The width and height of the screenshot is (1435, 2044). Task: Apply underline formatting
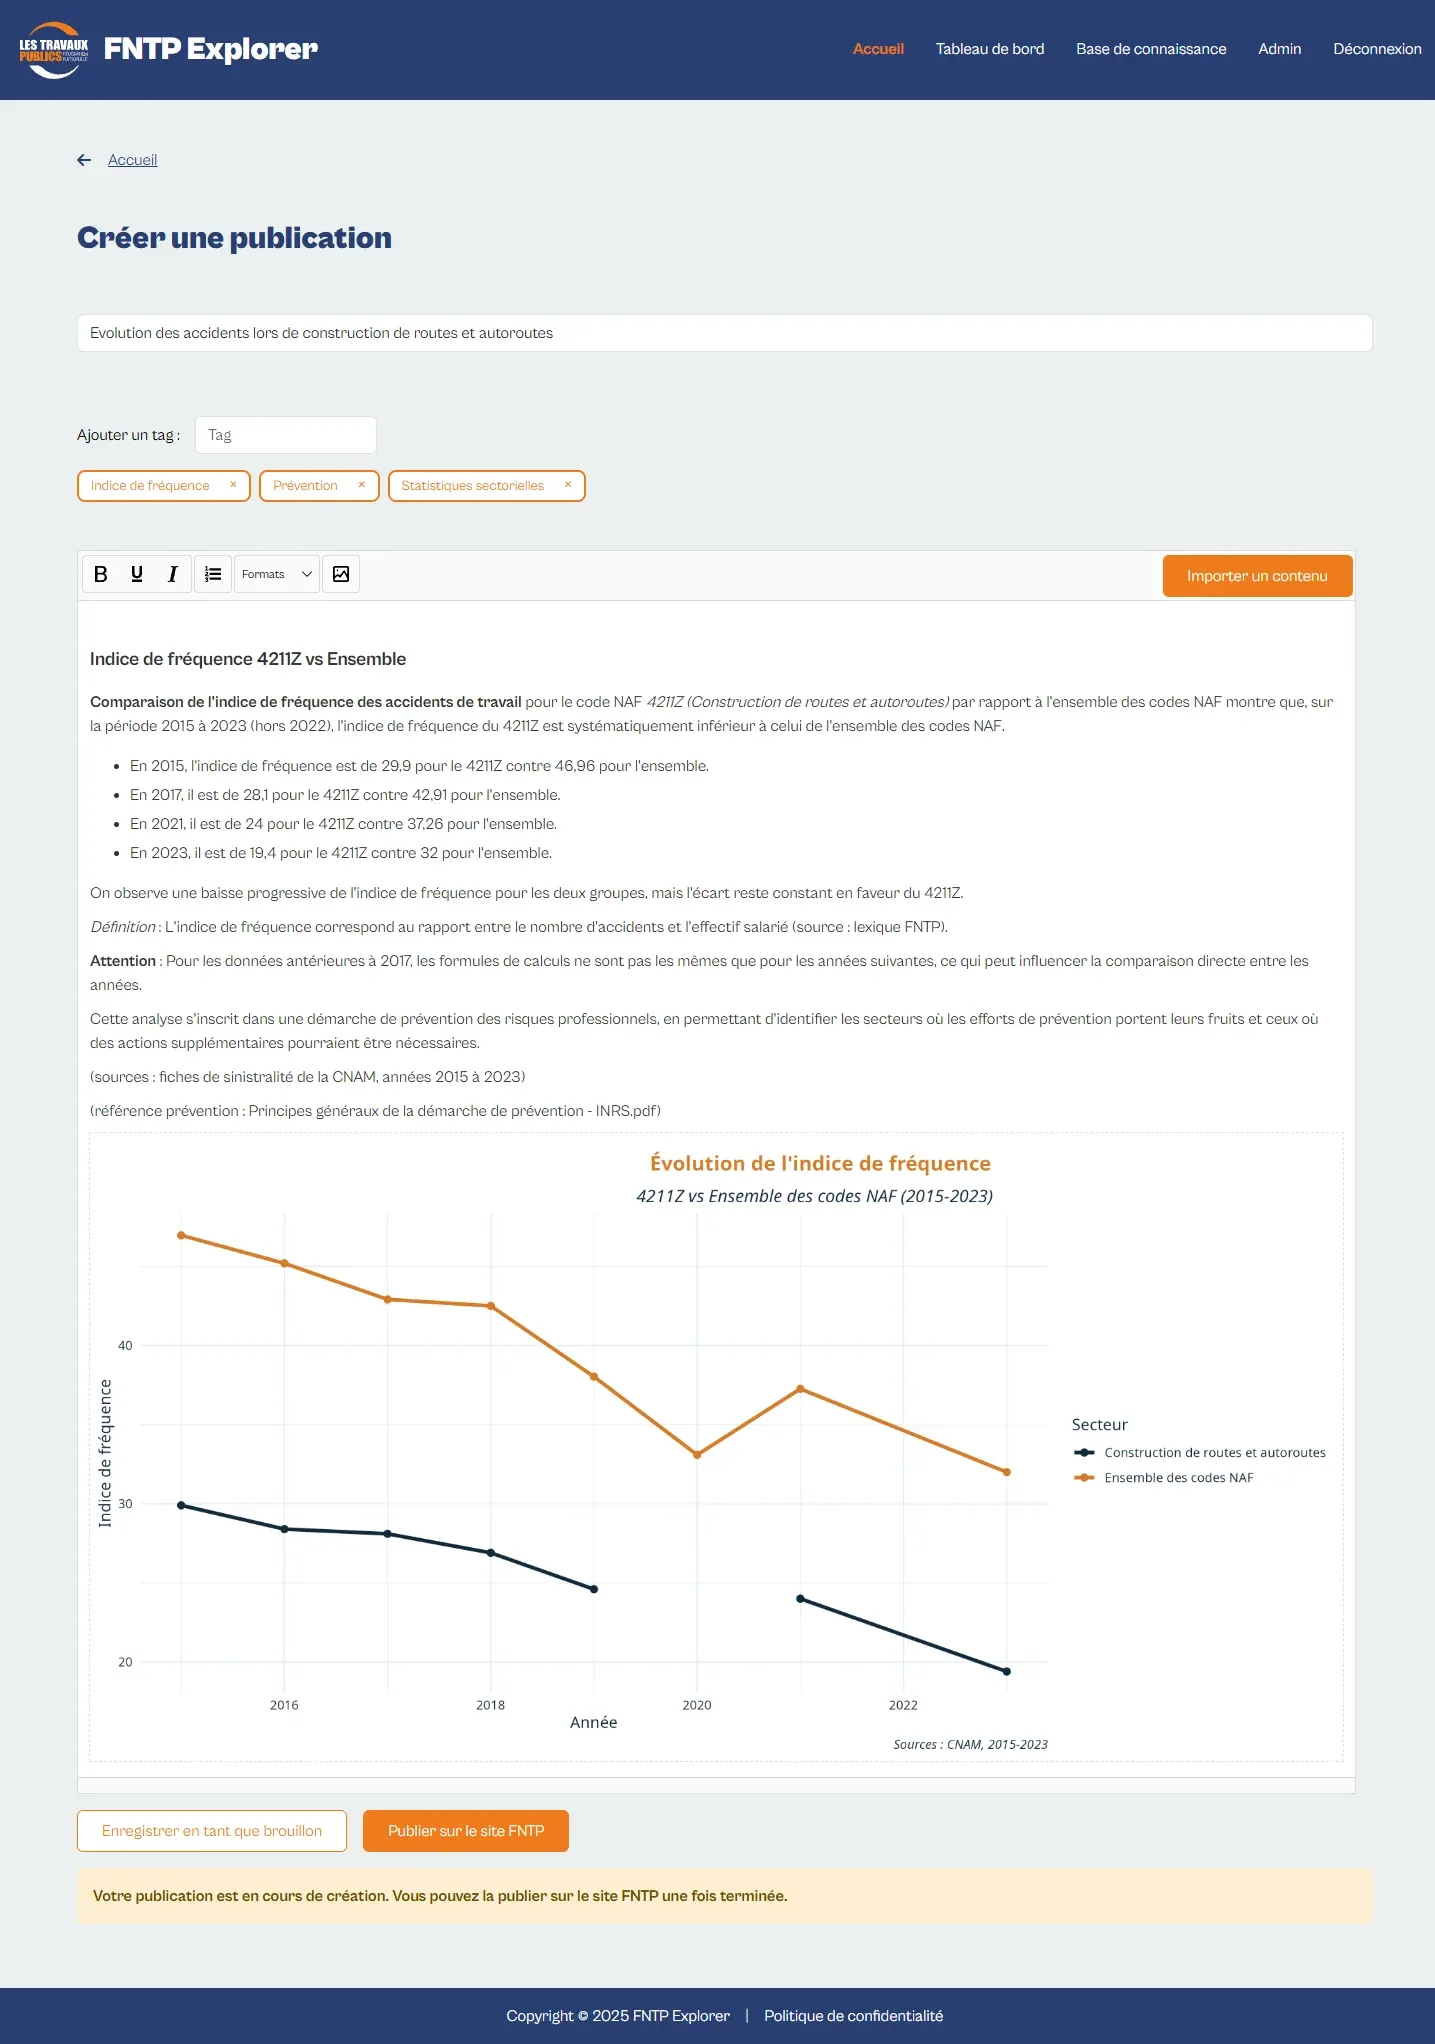137,574
